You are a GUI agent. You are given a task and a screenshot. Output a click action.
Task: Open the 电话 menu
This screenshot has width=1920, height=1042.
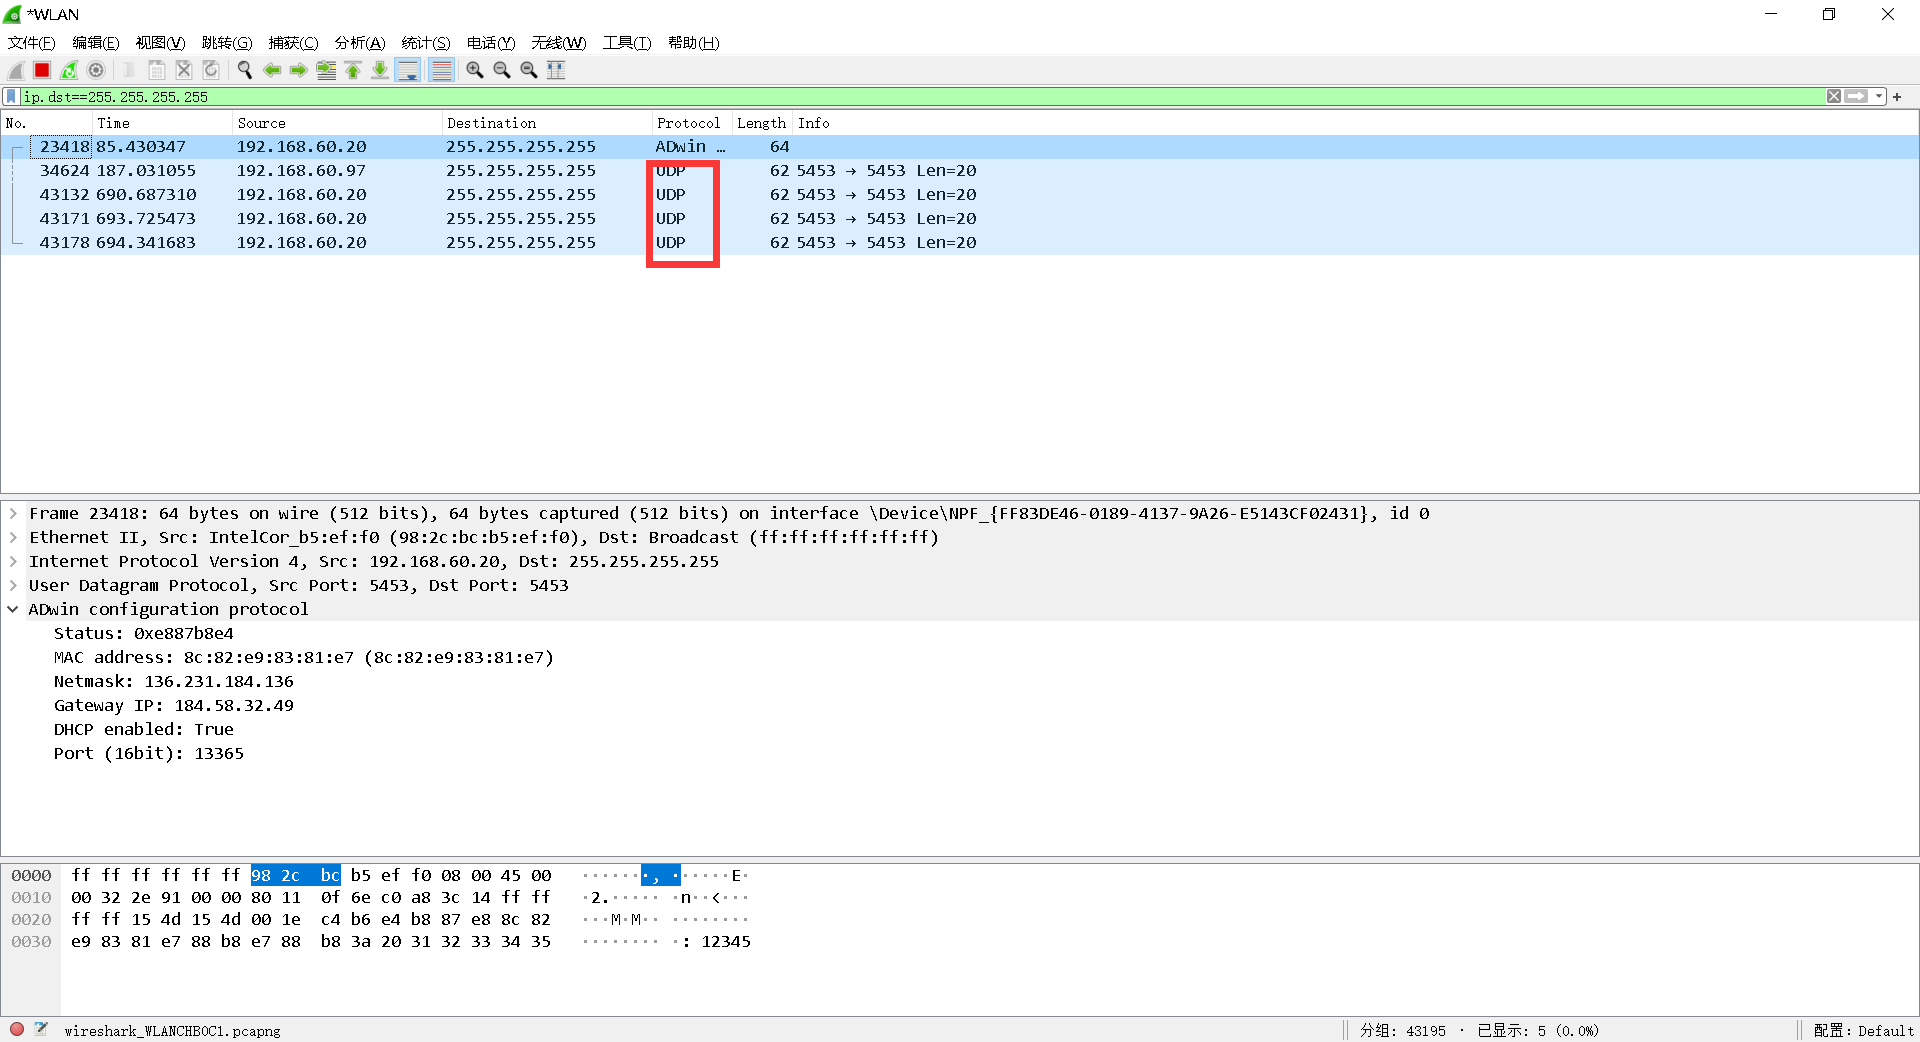click(x=491, y=43)
